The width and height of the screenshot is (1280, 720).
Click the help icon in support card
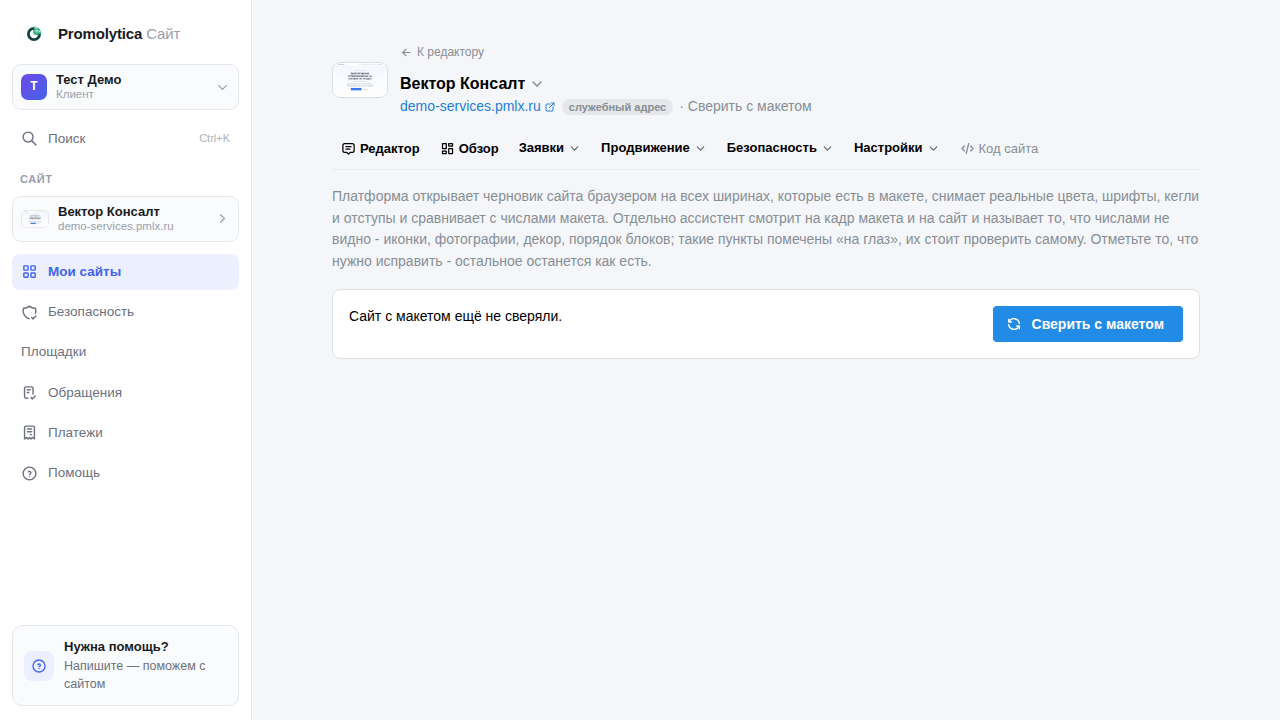click(39, 666)
